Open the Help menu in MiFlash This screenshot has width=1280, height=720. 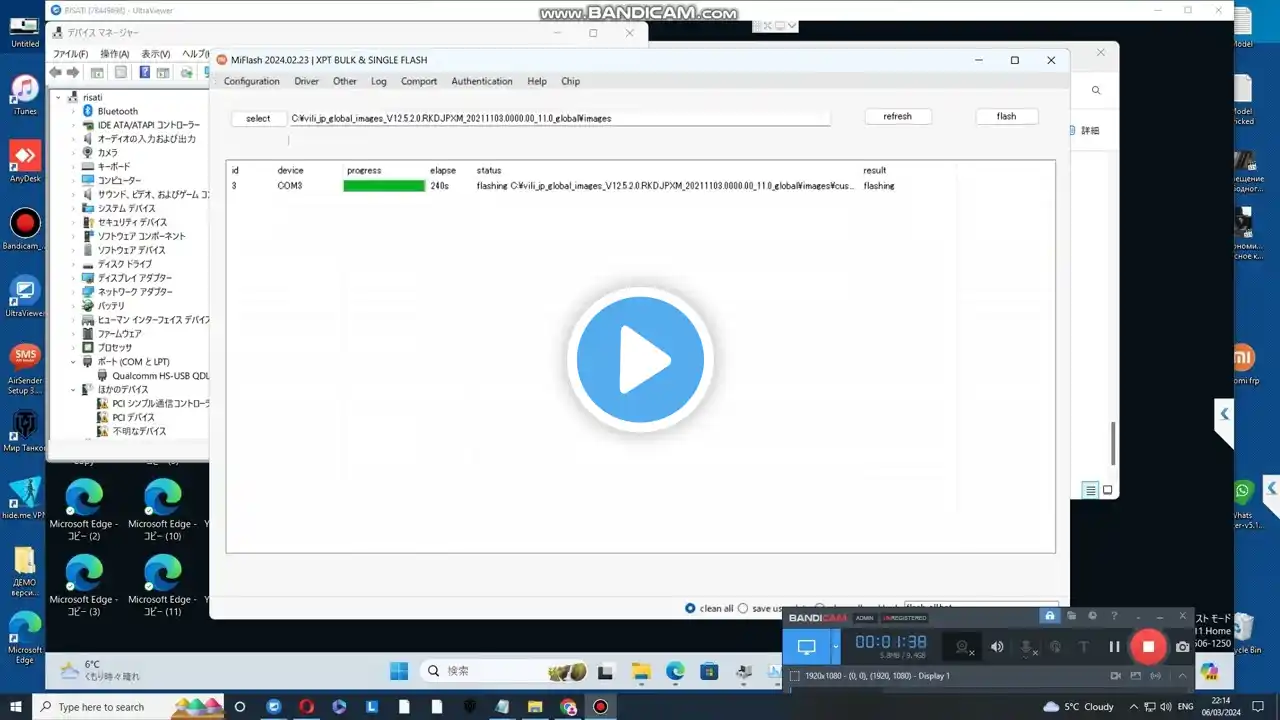[537, 81]
